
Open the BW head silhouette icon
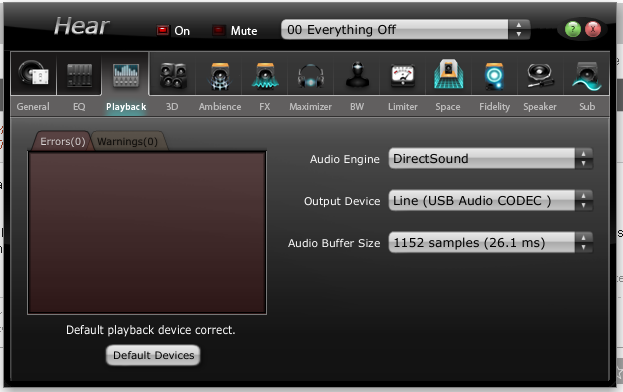357,75
